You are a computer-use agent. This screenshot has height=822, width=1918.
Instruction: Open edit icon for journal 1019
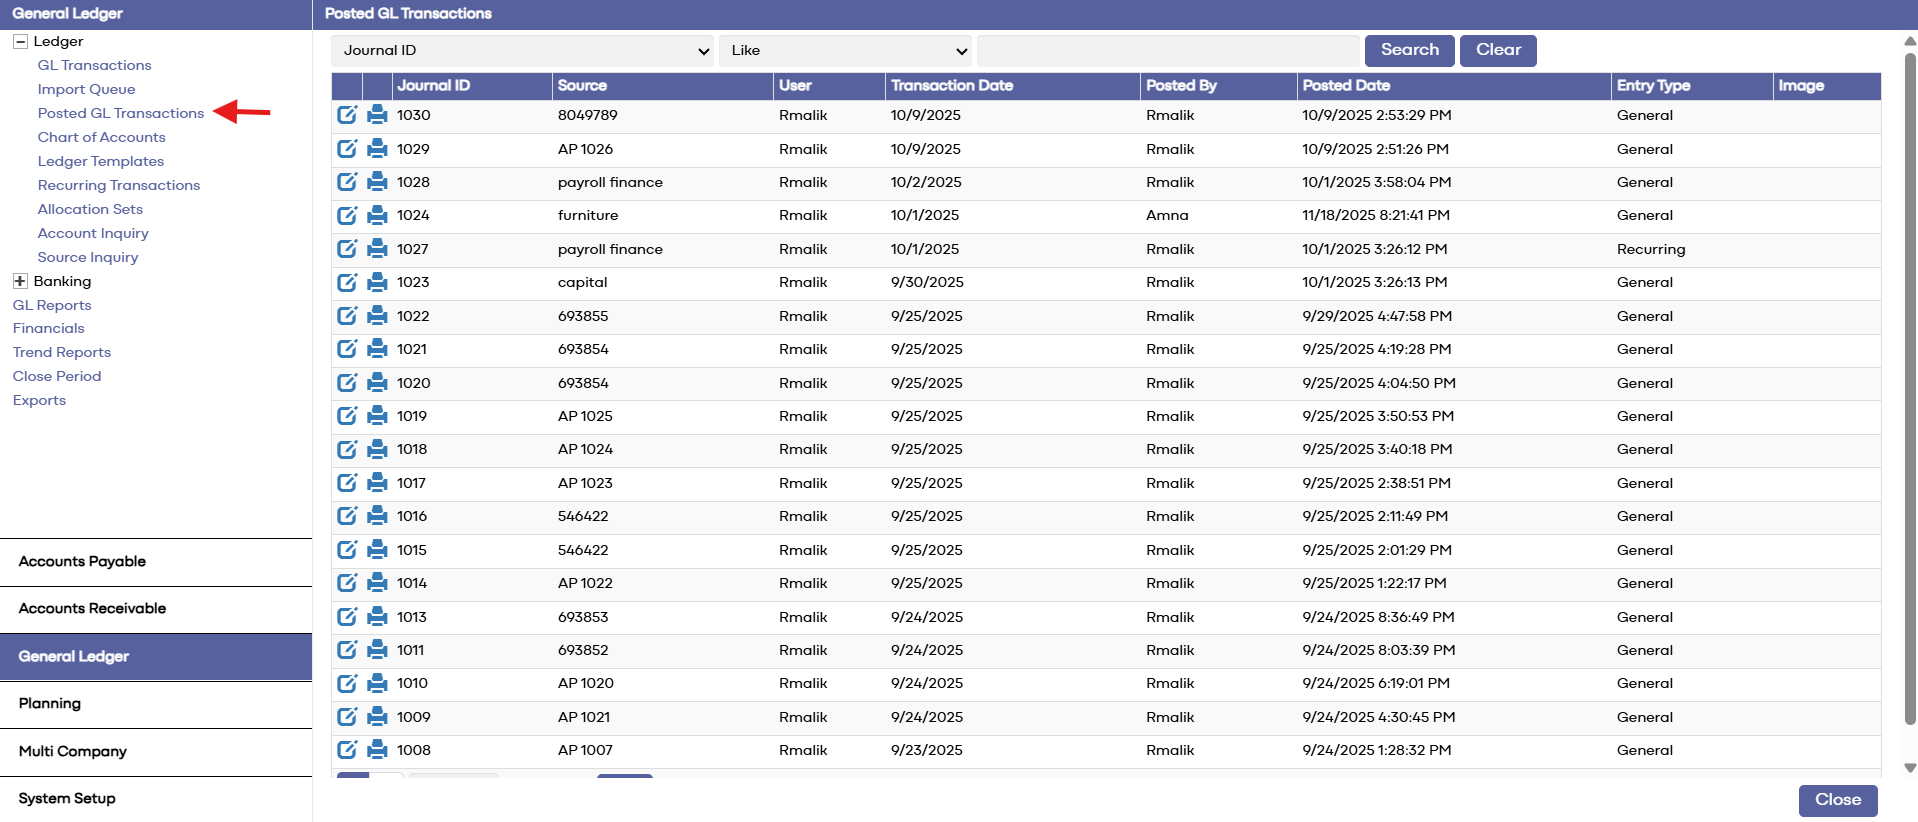click(347, 416)
